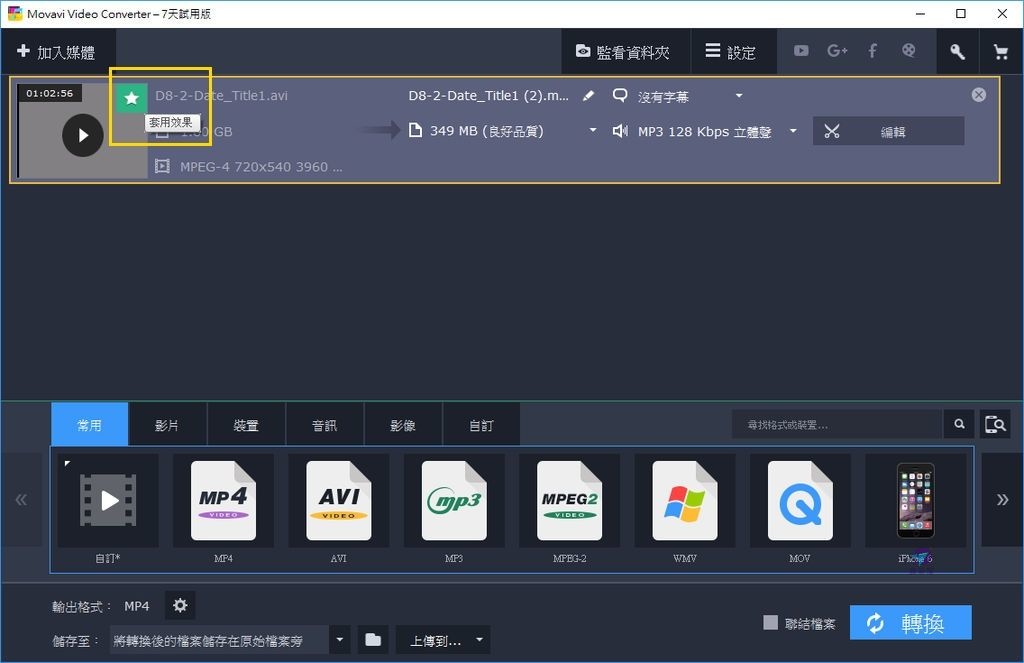Switch to the 常用 popular tab
The width and height of the screenshot is (1024, 663).
tap(89, 425)
